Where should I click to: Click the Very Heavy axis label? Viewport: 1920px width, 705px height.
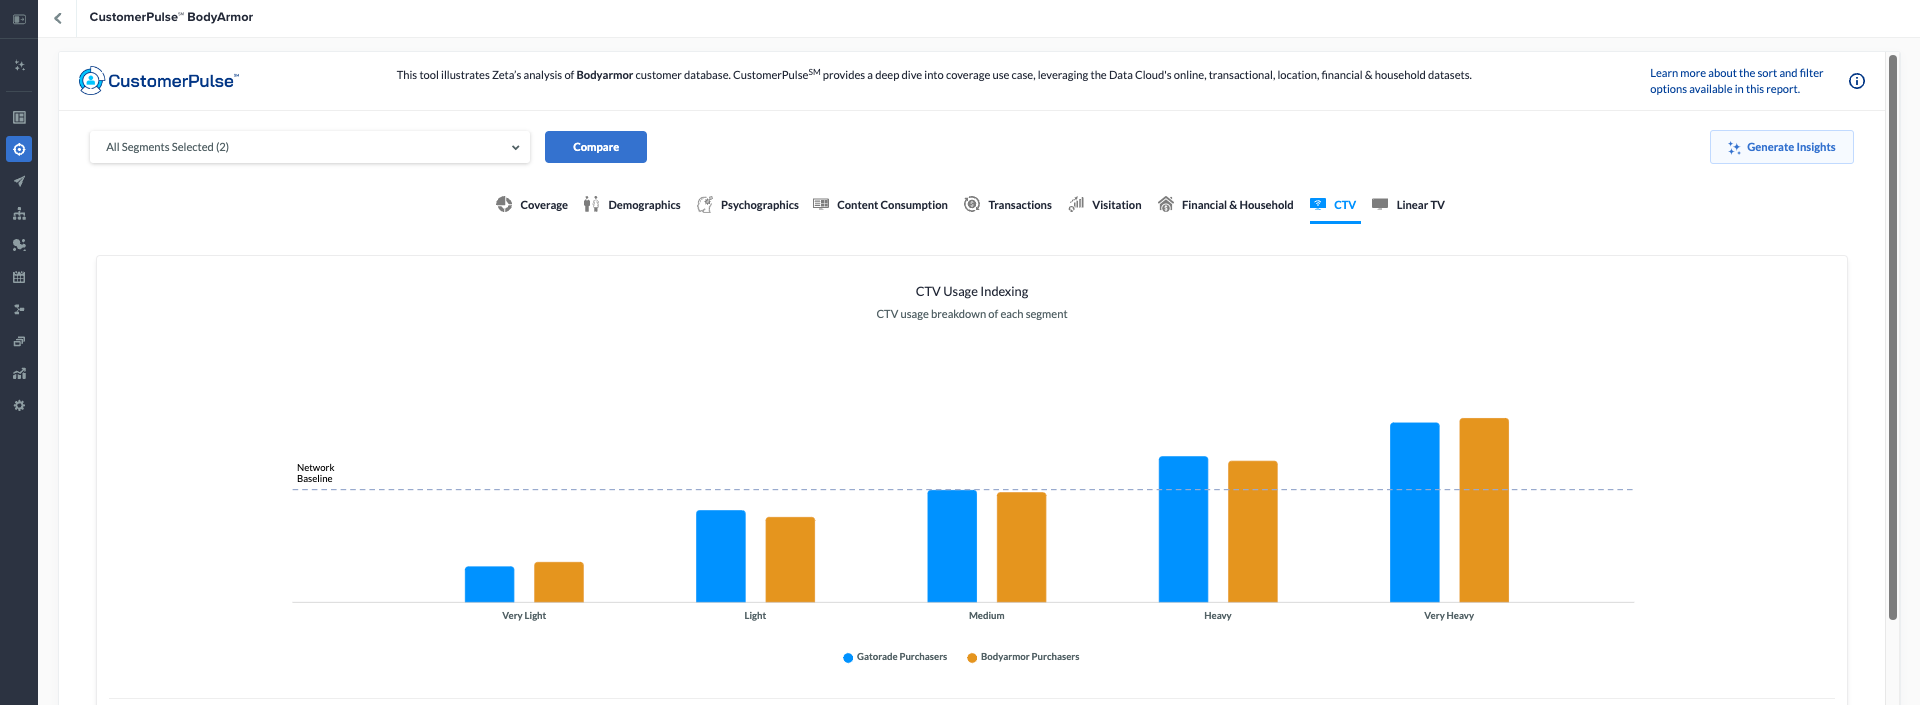point(1449,616)
